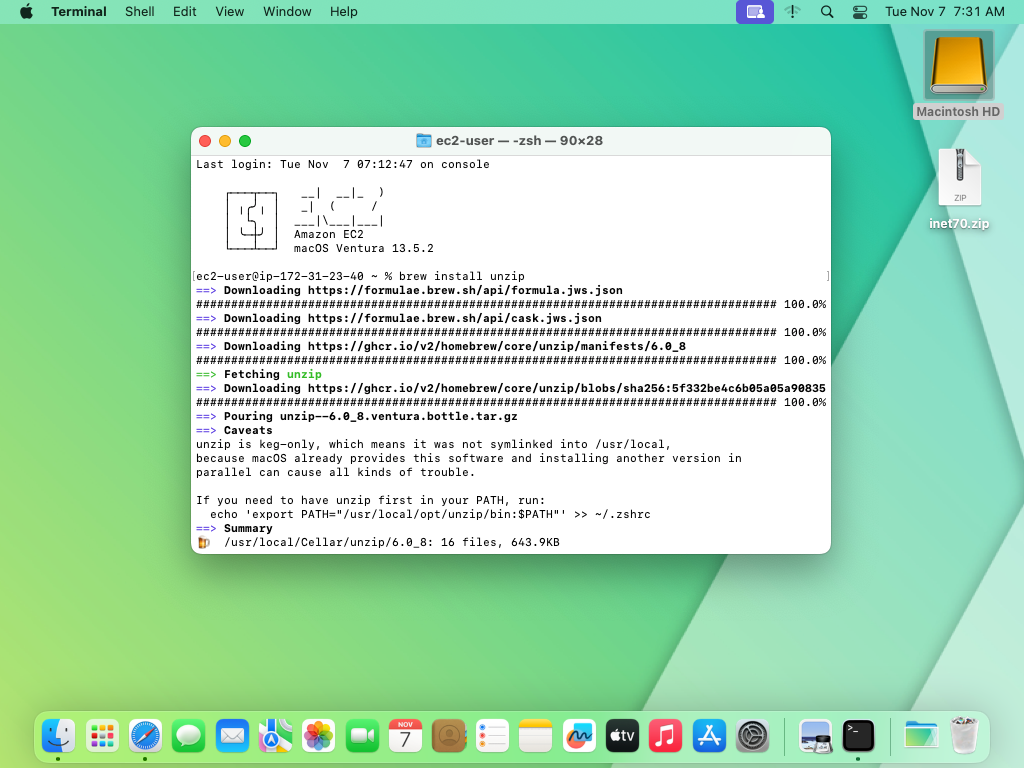Open System Settings in the Dock
This screenshot has width=1024, height=768.
tap(752, 735)
